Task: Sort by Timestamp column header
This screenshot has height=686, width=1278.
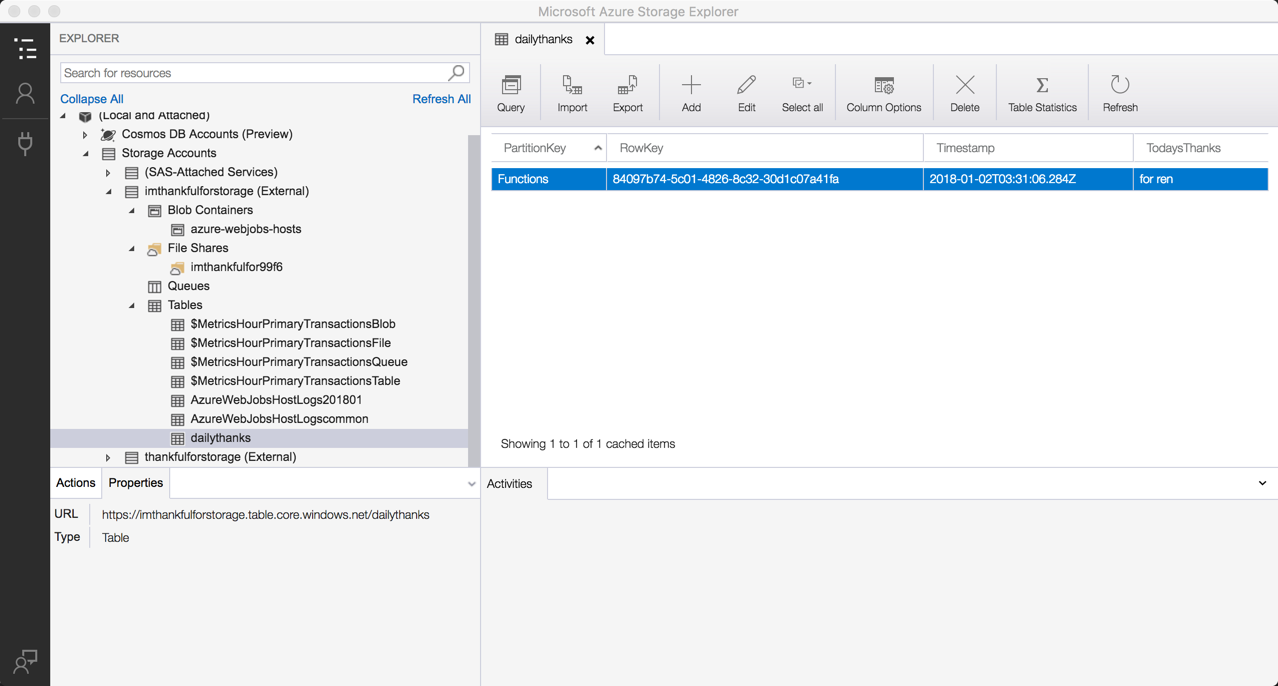Action: pyautogui.click(x=1028, y=148)
